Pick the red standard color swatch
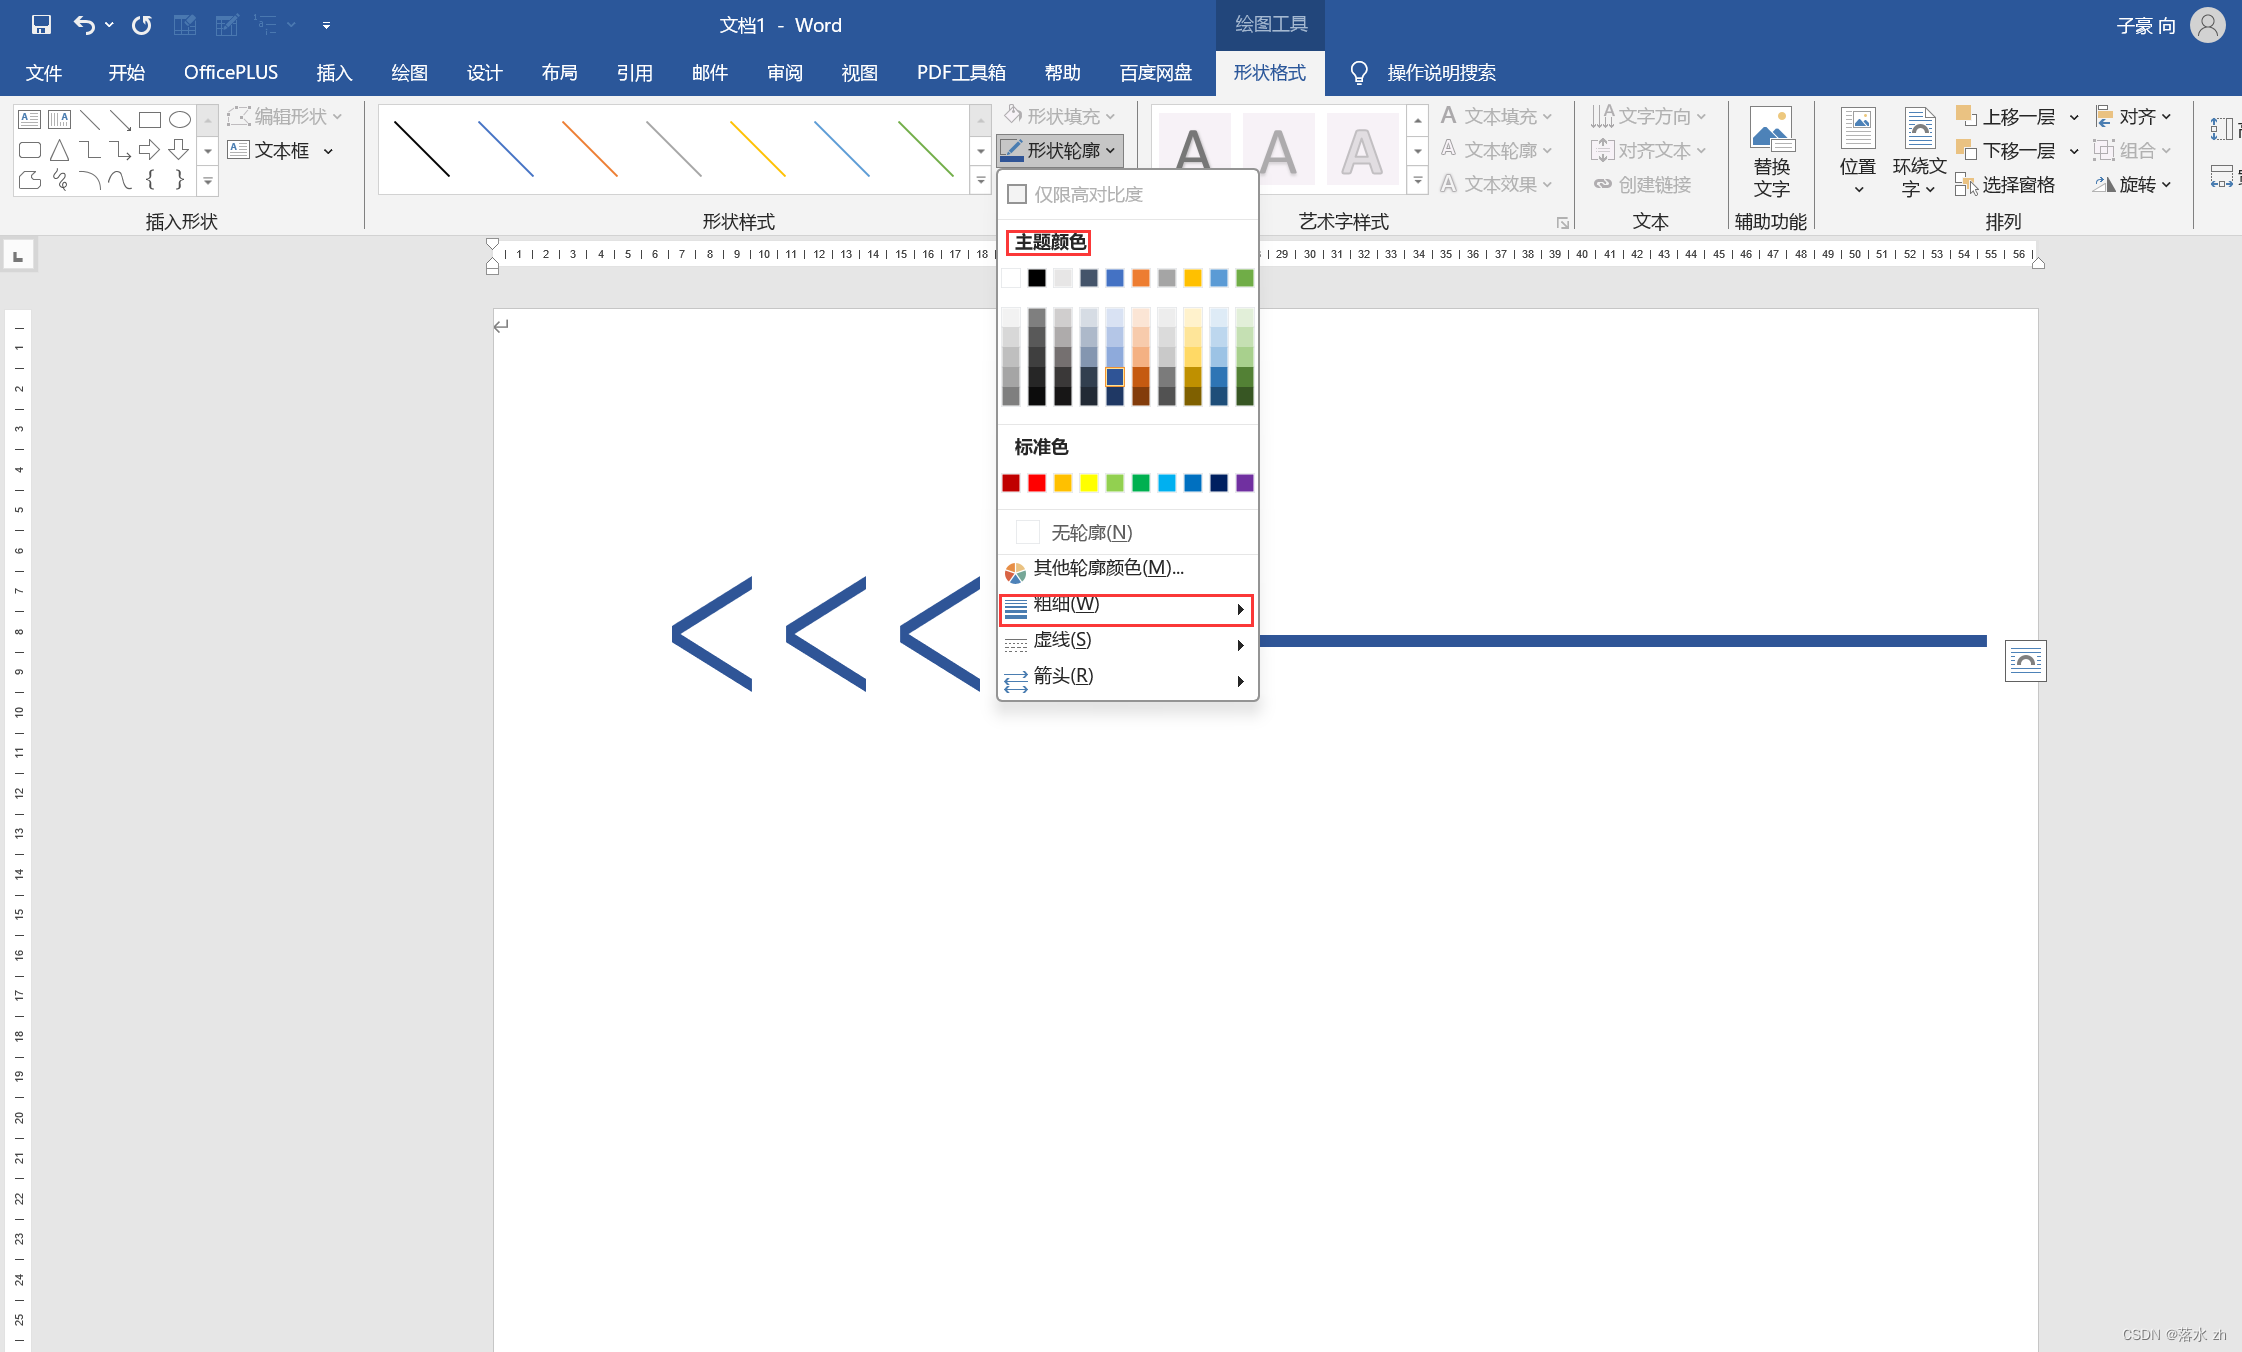 (x=1037, y=483)
